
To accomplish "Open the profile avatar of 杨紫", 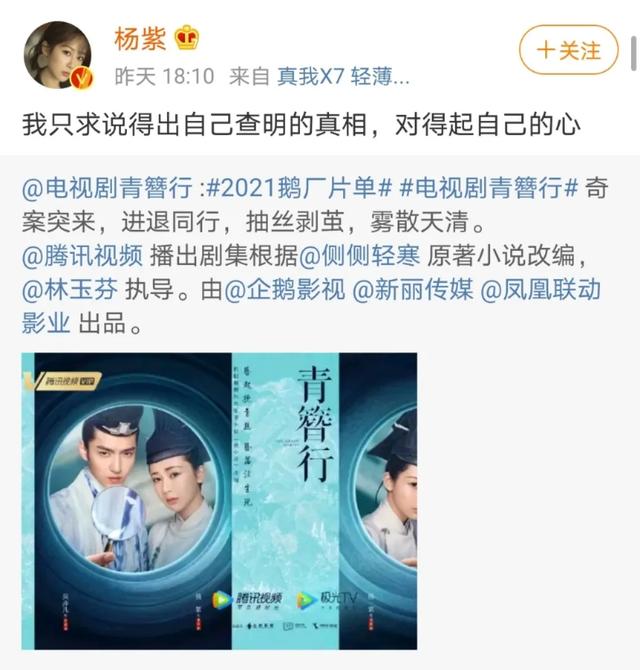I will [57, 54].
